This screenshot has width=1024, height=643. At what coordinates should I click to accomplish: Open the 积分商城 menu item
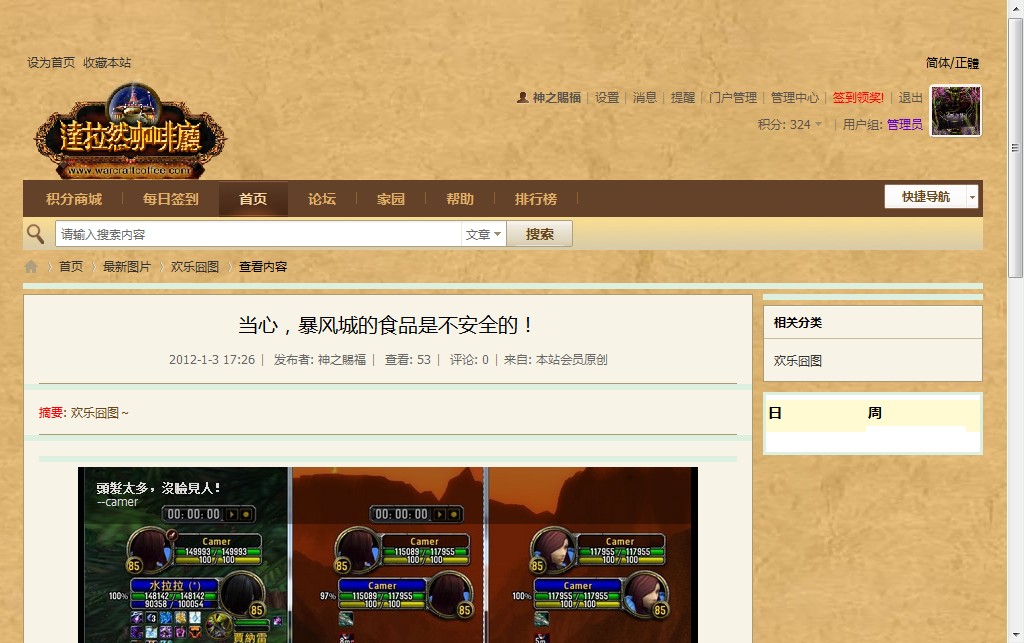pyautogui.click(x=74, y=199)
